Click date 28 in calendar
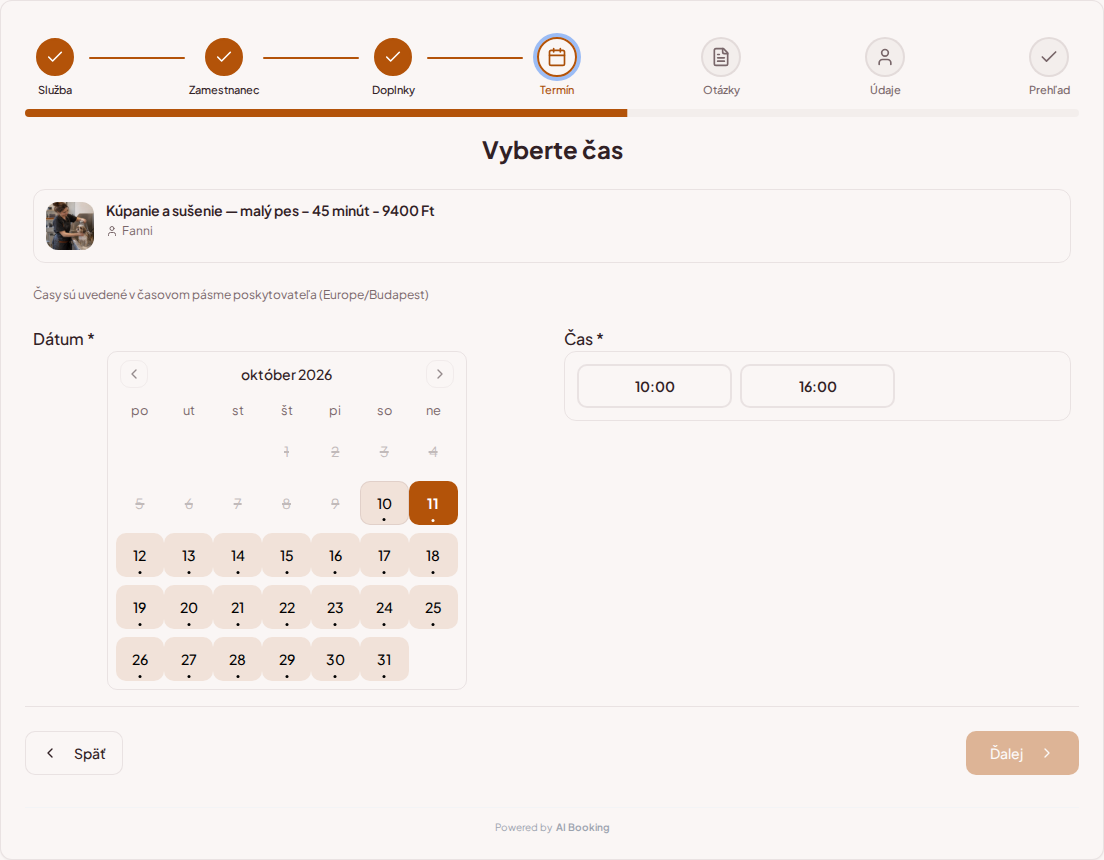Viewport: 1104px width, 860px height. click(x=237, y=659)
